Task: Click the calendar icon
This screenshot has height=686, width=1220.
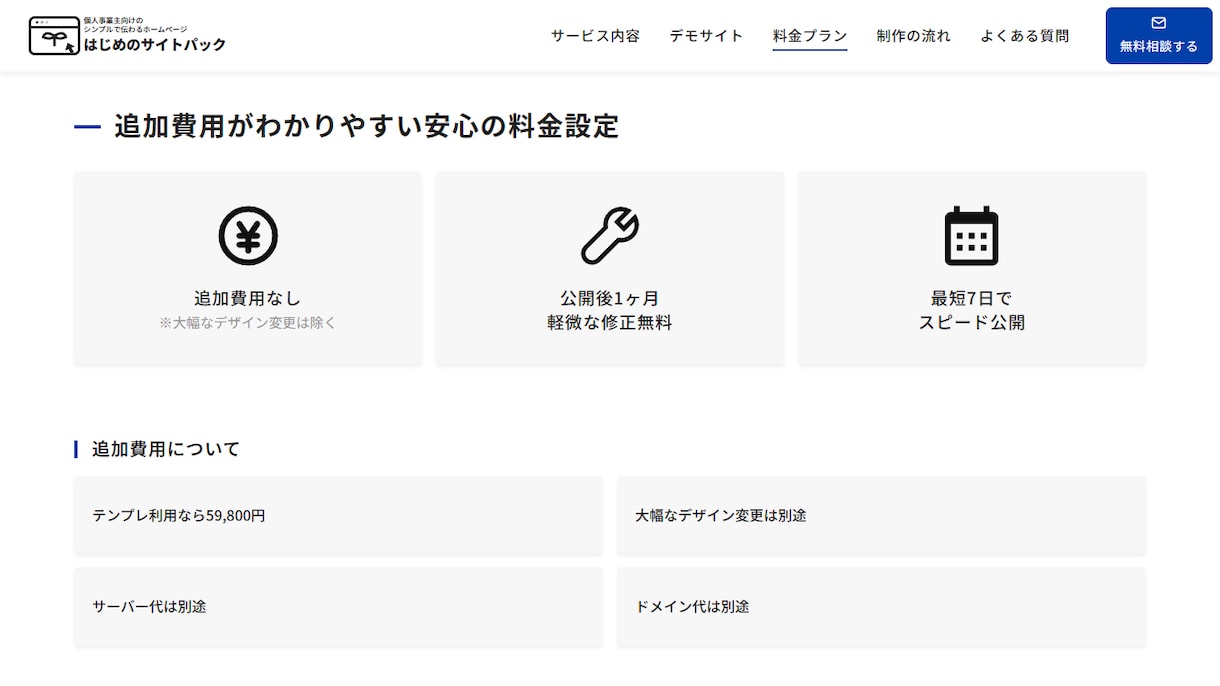Action: point(972,236)
